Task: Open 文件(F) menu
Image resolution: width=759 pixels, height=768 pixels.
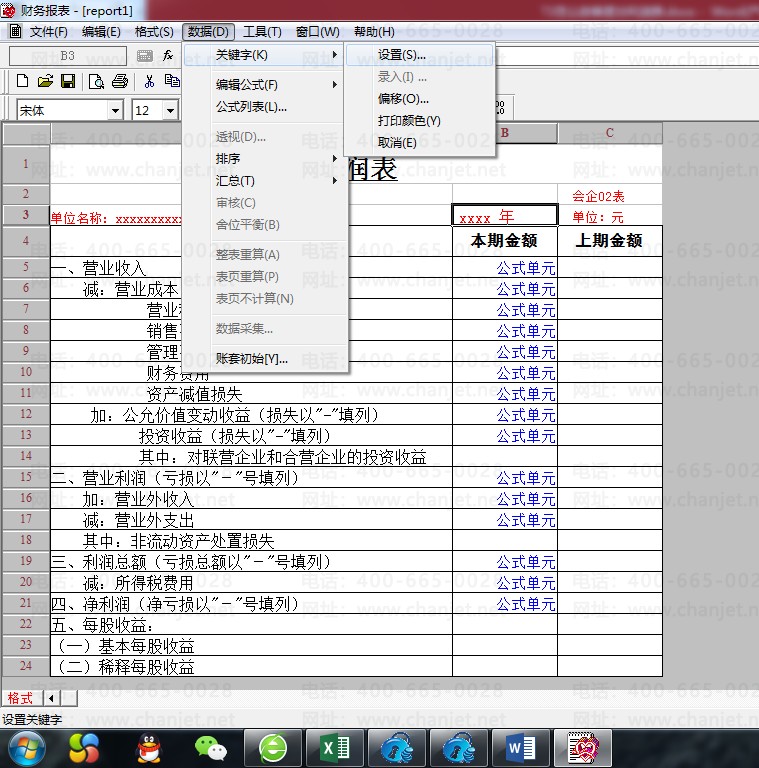Action: 48,32
